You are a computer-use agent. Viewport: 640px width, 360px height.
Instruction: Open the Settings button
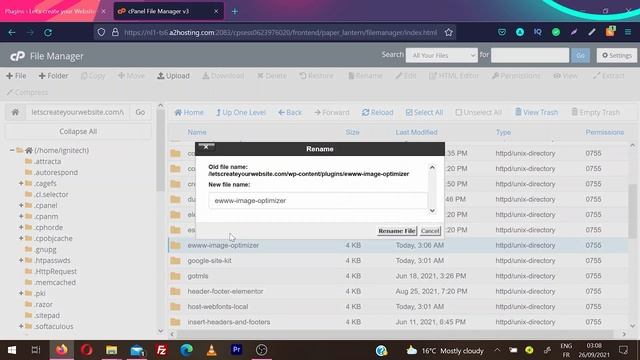617,55
